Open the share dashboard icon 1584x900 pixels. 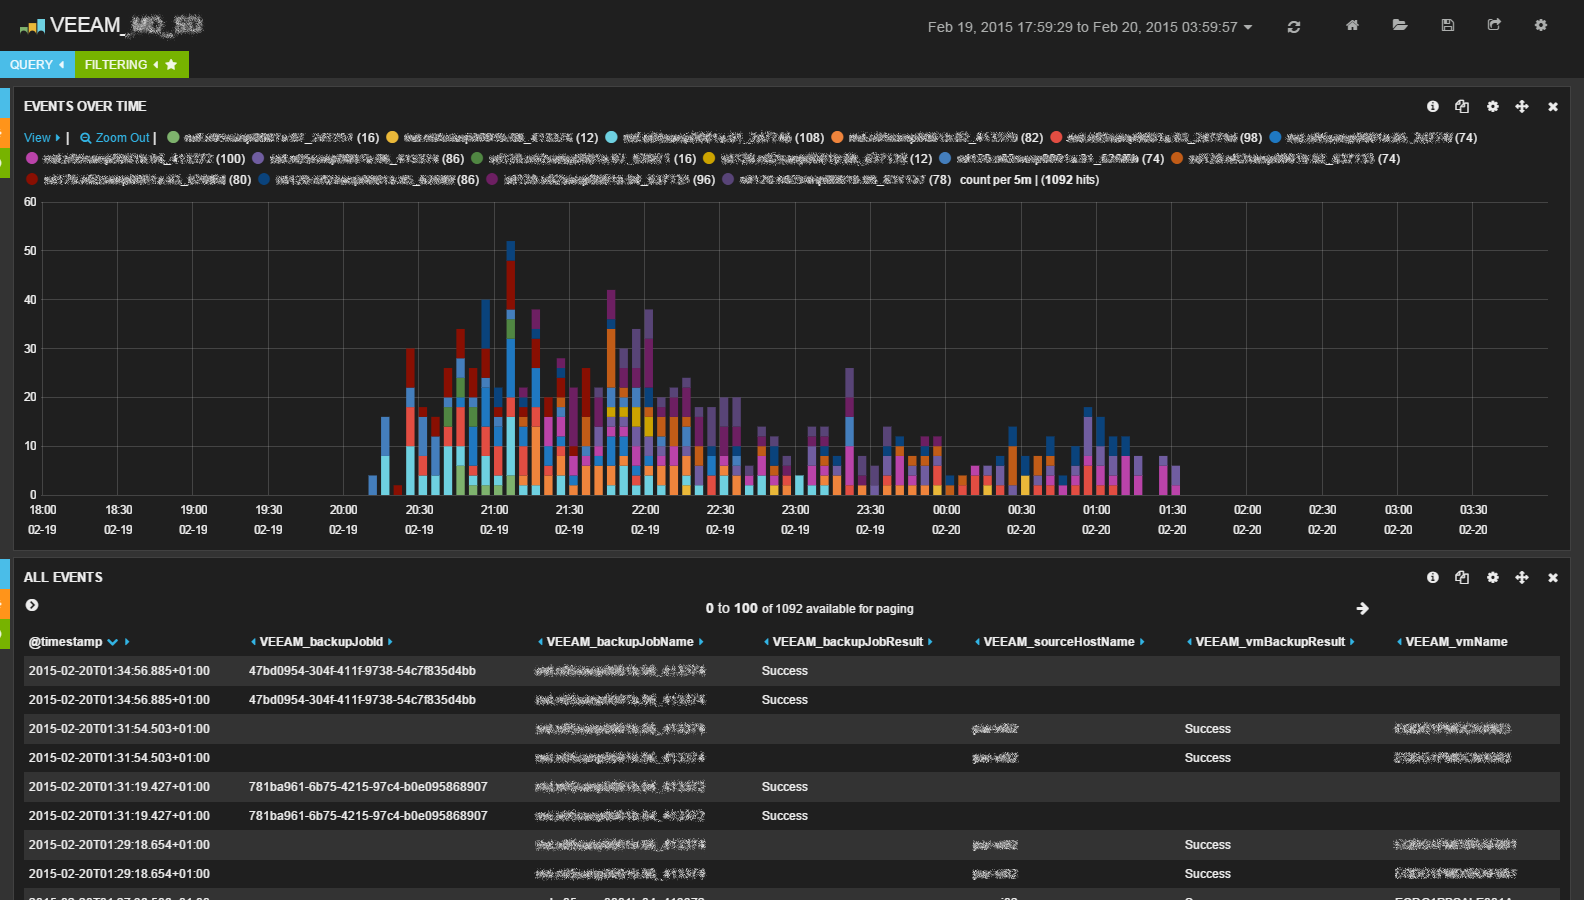1494,25
